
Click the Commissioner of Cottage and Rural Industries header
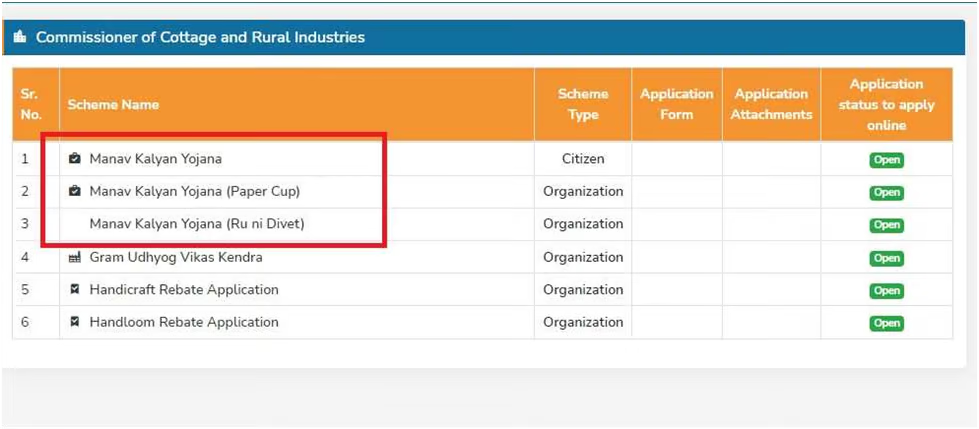(200, 37)
